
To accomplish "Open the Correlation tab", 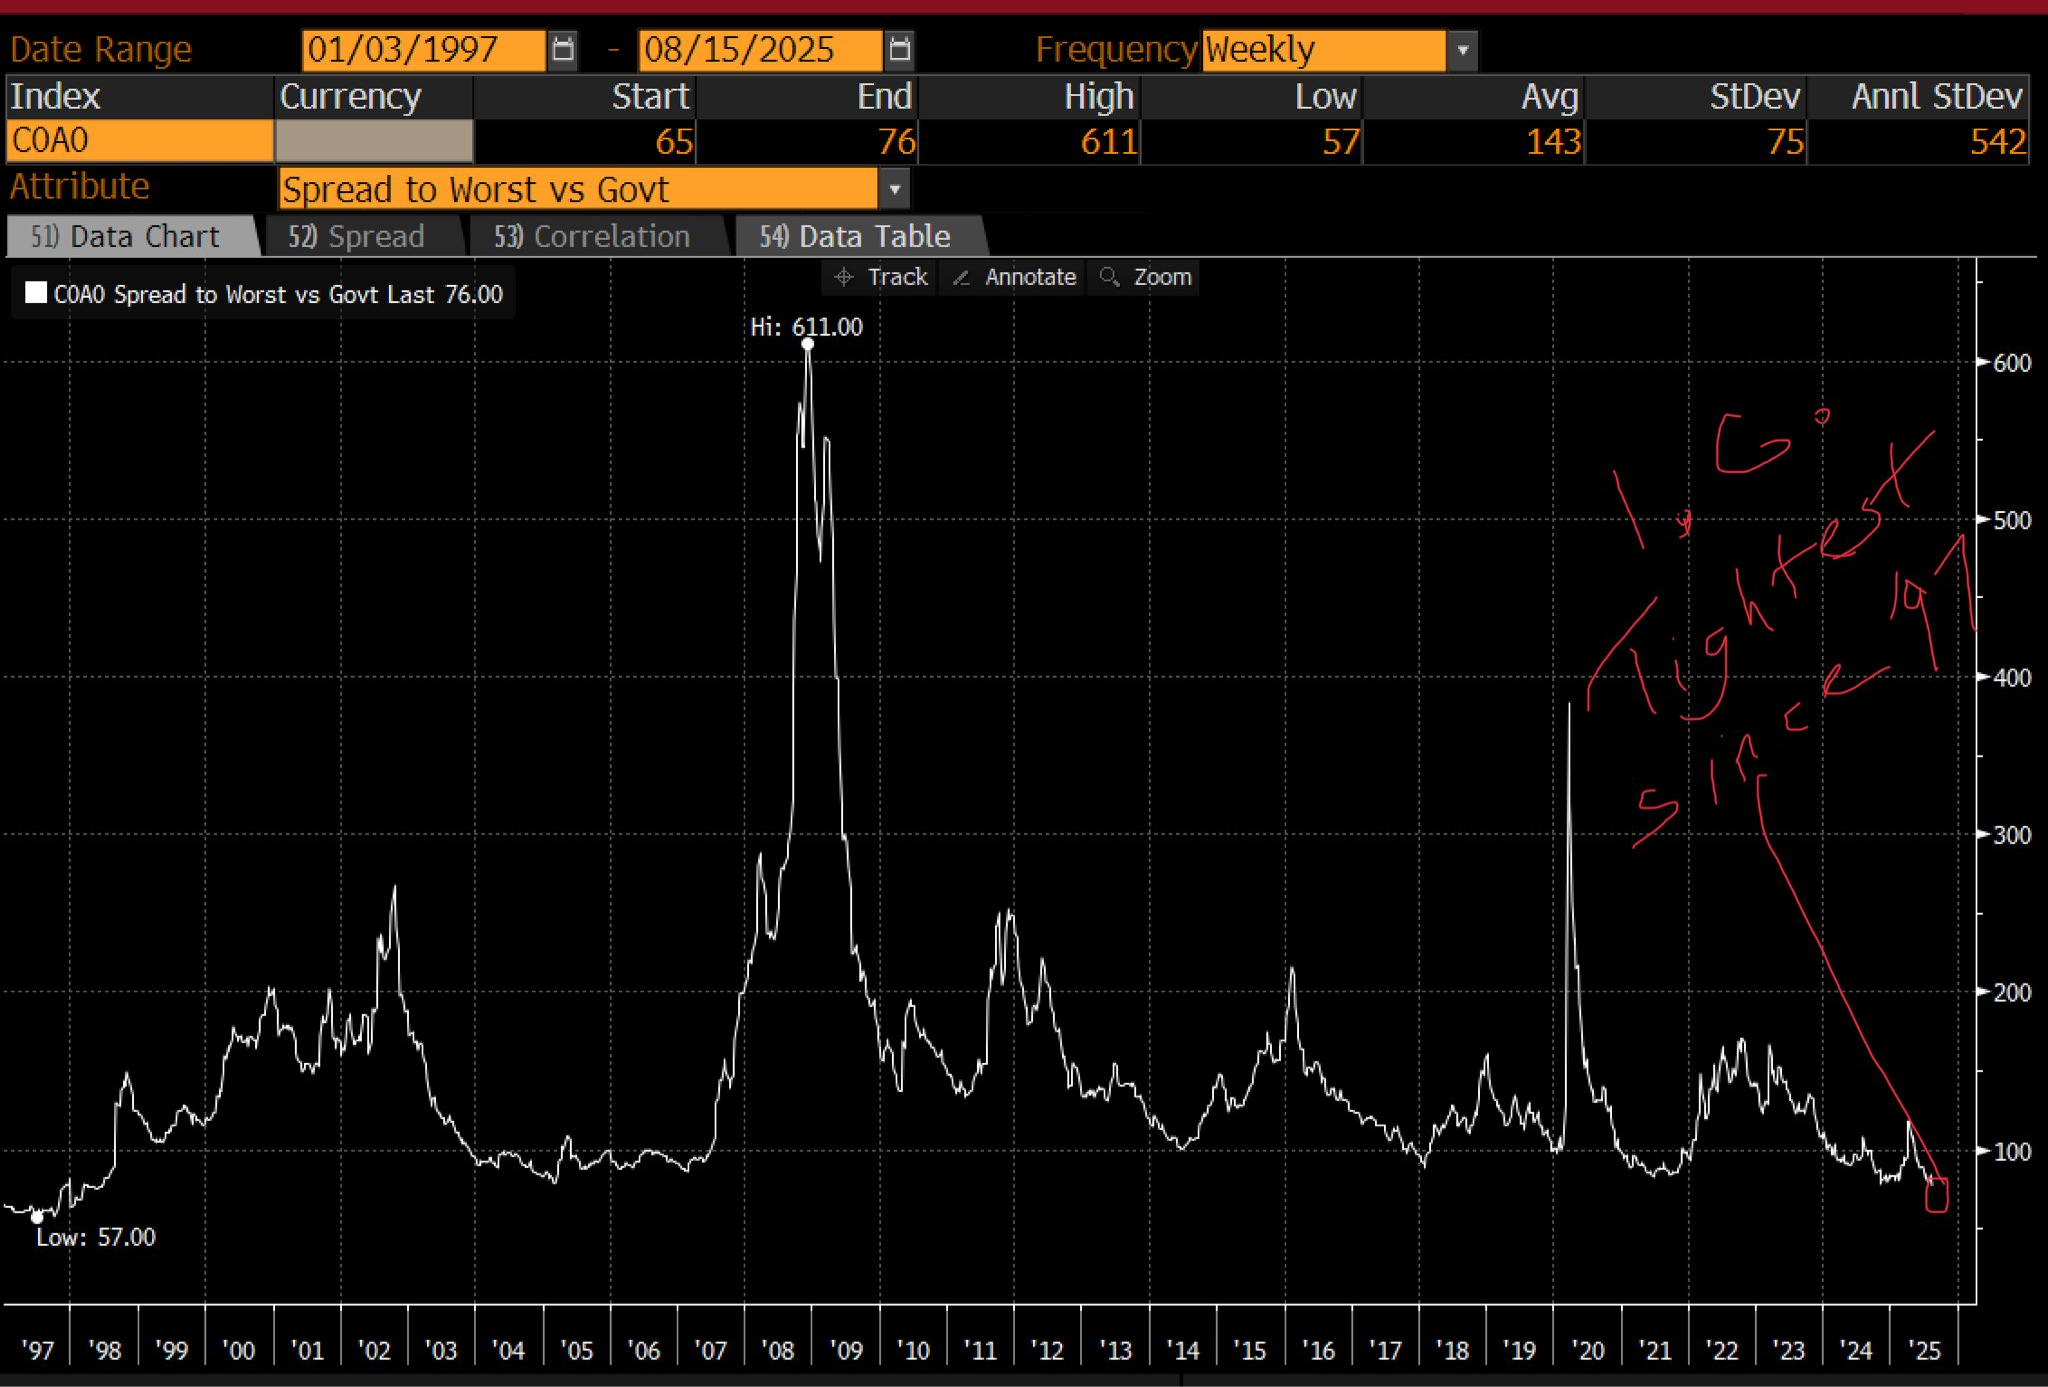I will coord(592,237).
